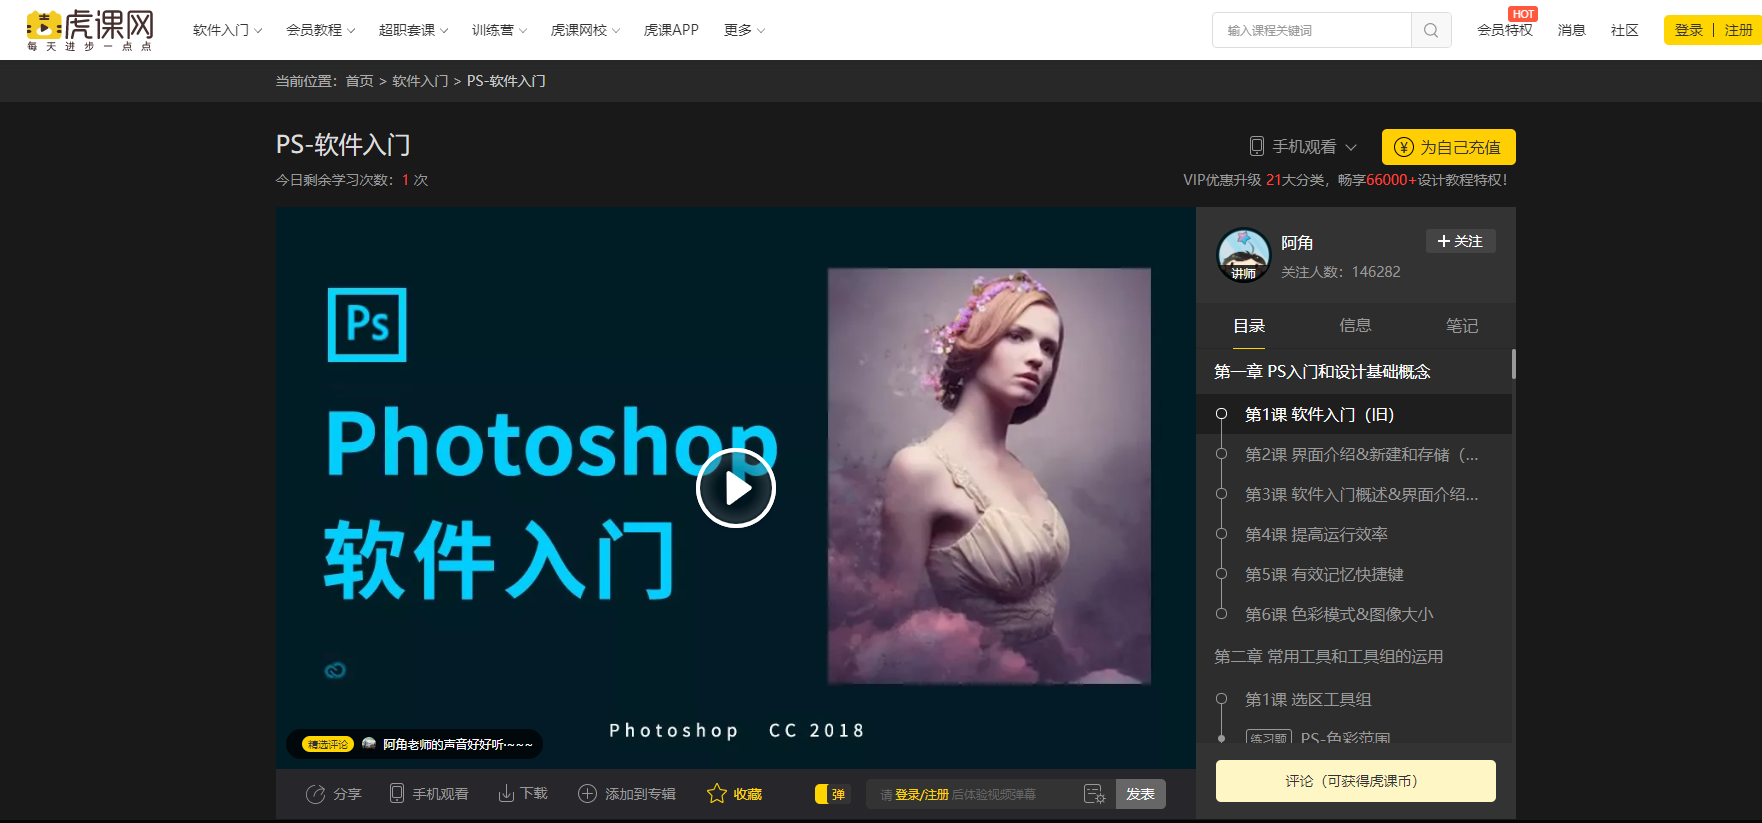Image resolution: width=1762 pixels, height=823 pixels.
Task: Click the search magnifier icon
Action: (x=1431, y=30)
